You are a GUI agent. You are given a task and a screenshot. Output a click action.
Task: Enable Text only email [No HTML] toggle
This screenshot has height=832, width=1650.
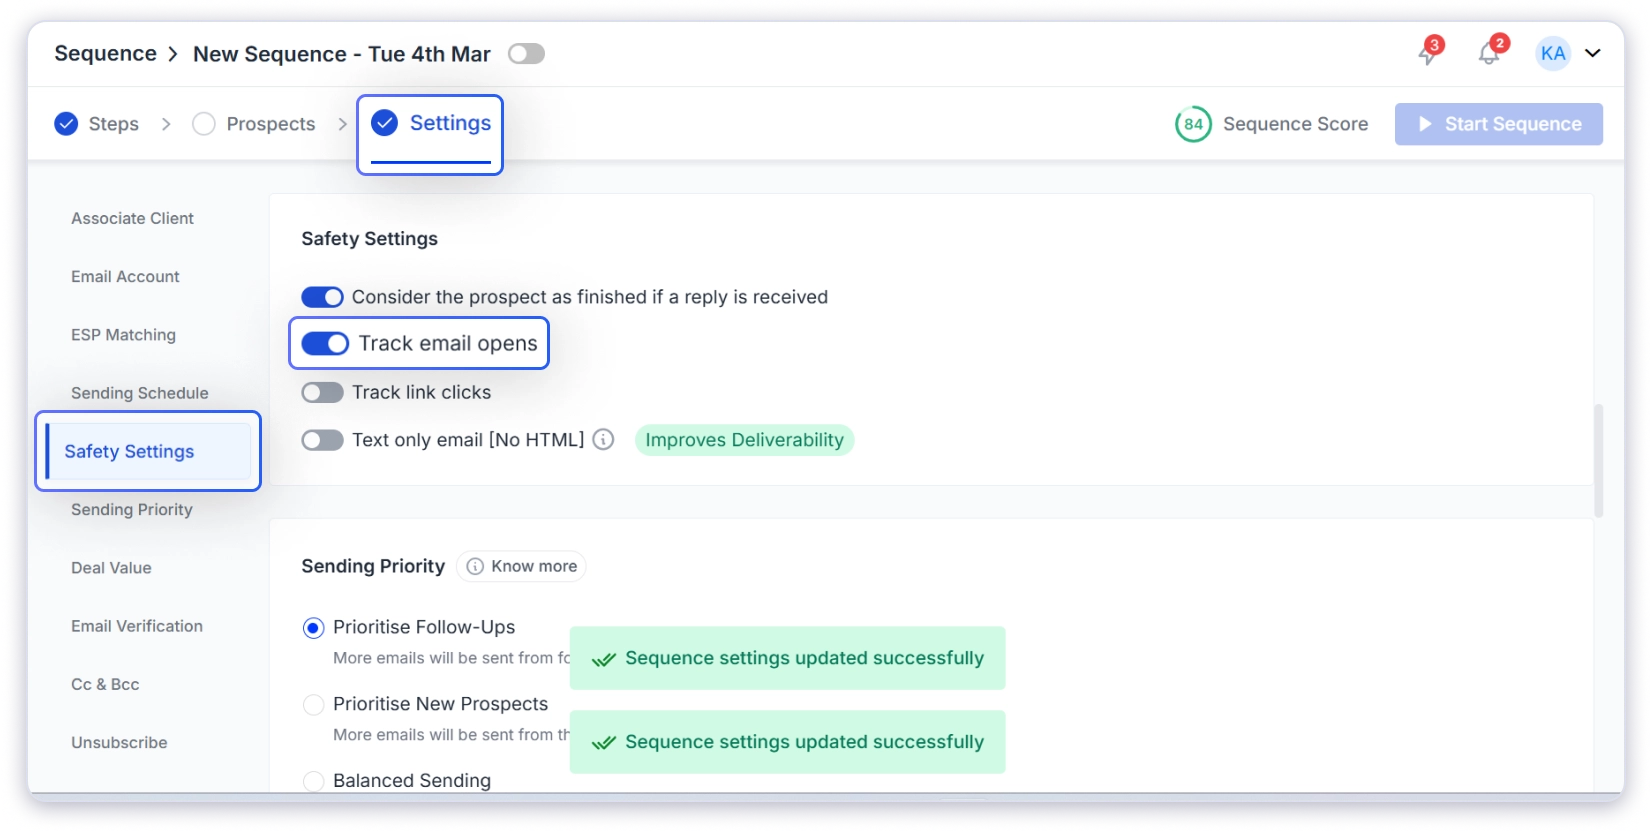point(322,440)
